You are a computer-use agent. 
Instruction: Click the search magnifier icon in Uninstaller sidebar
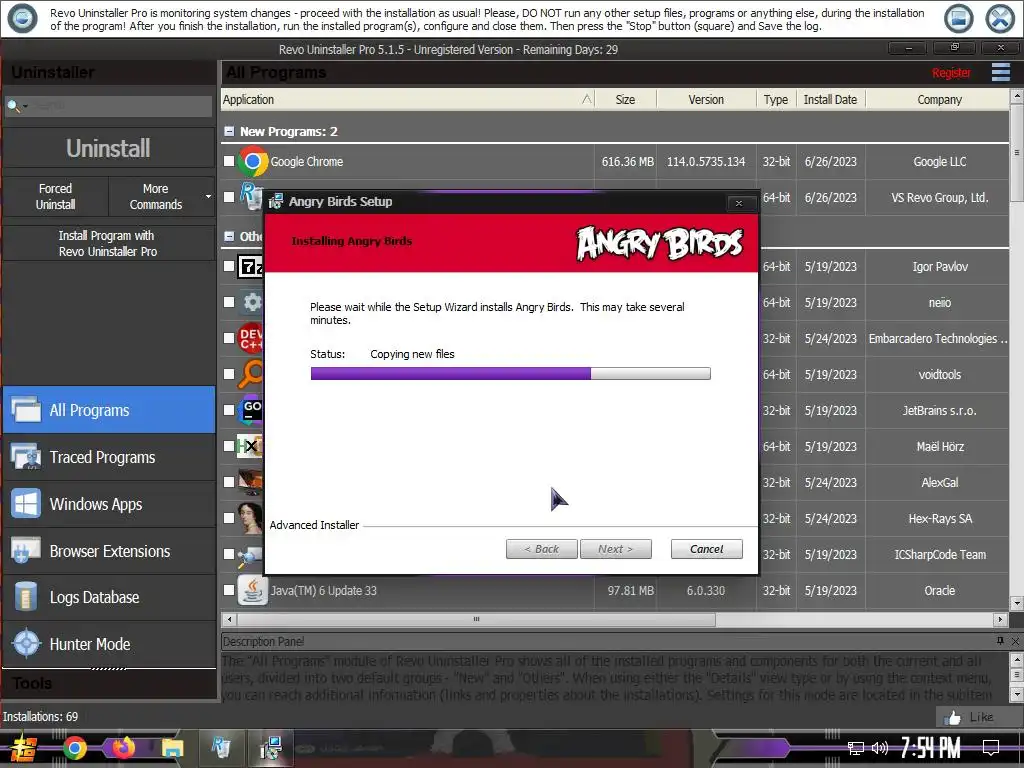[x=13, y=105]
